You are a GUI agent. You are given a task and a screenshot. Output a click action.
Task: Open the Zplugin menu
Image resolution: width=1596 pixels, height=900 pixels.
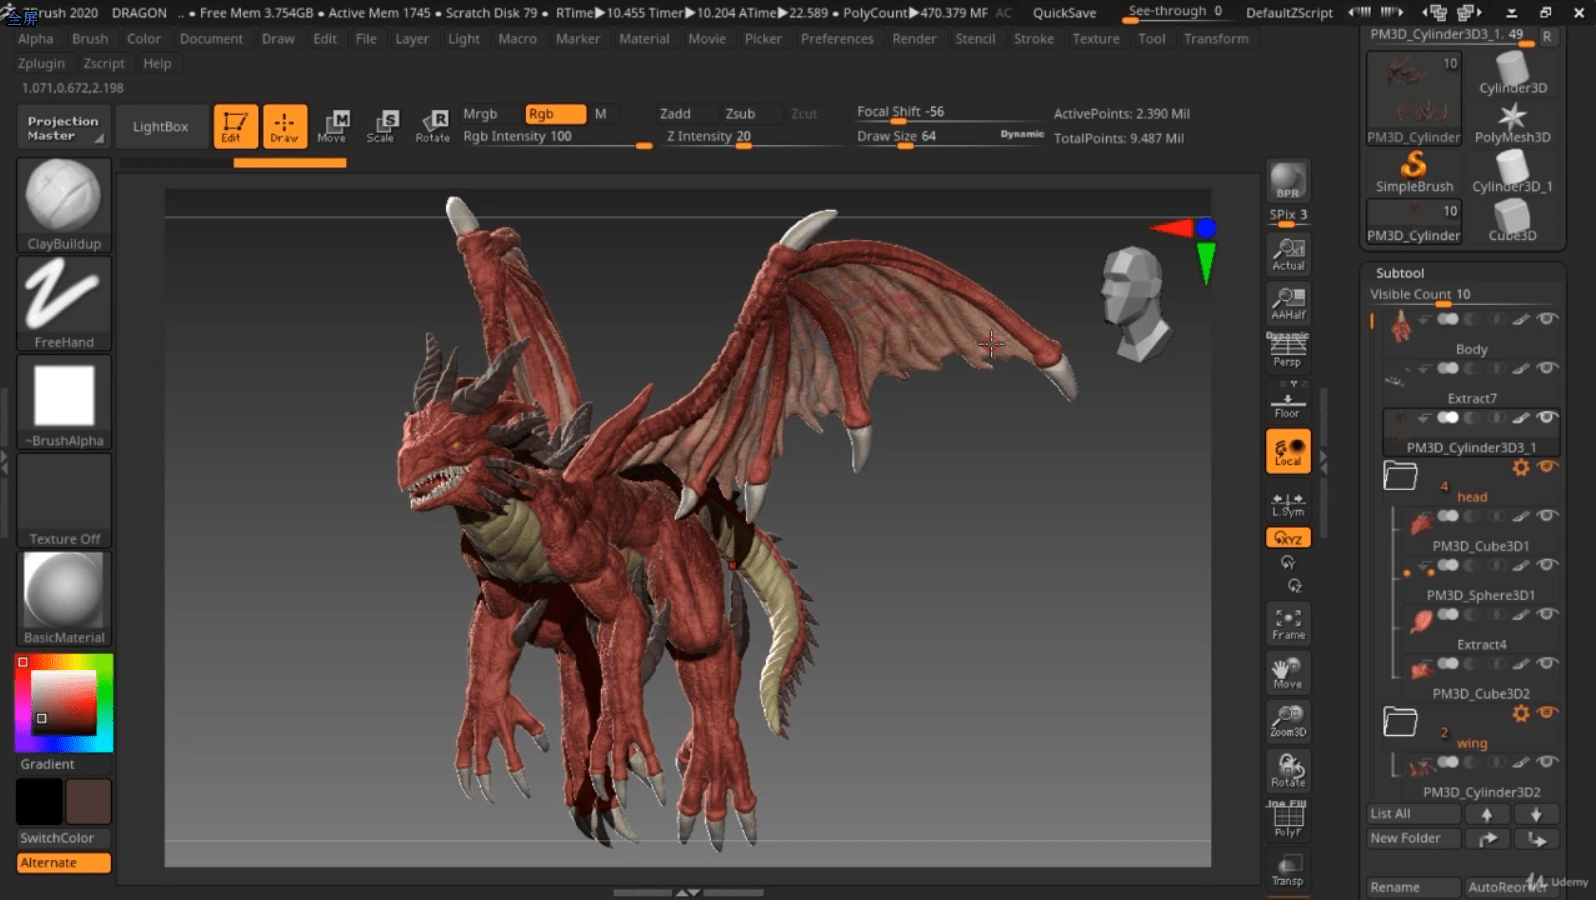click(x=41, y=63)
